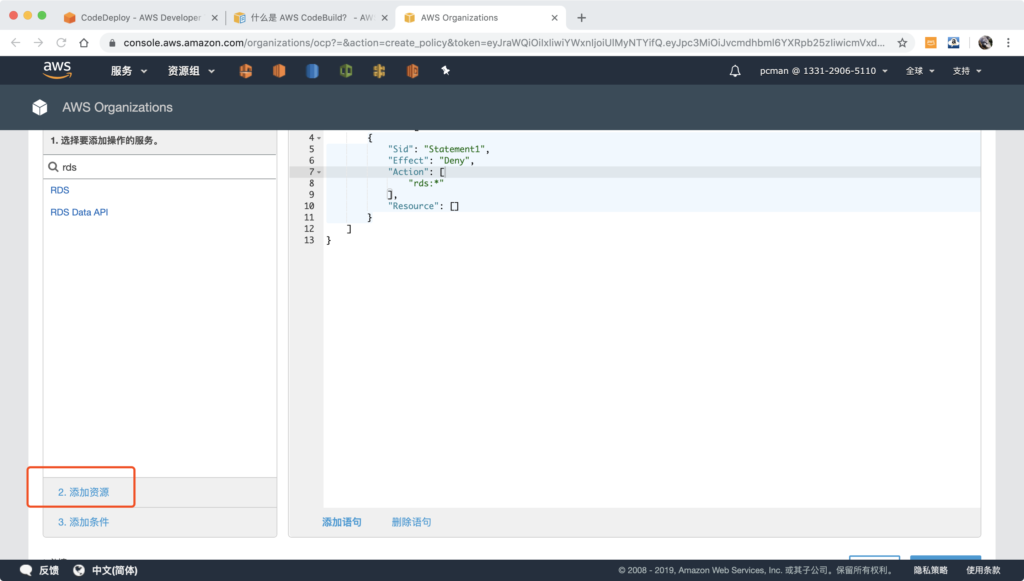
Task: Close the AWS Organizations tab
Action: 554,18
